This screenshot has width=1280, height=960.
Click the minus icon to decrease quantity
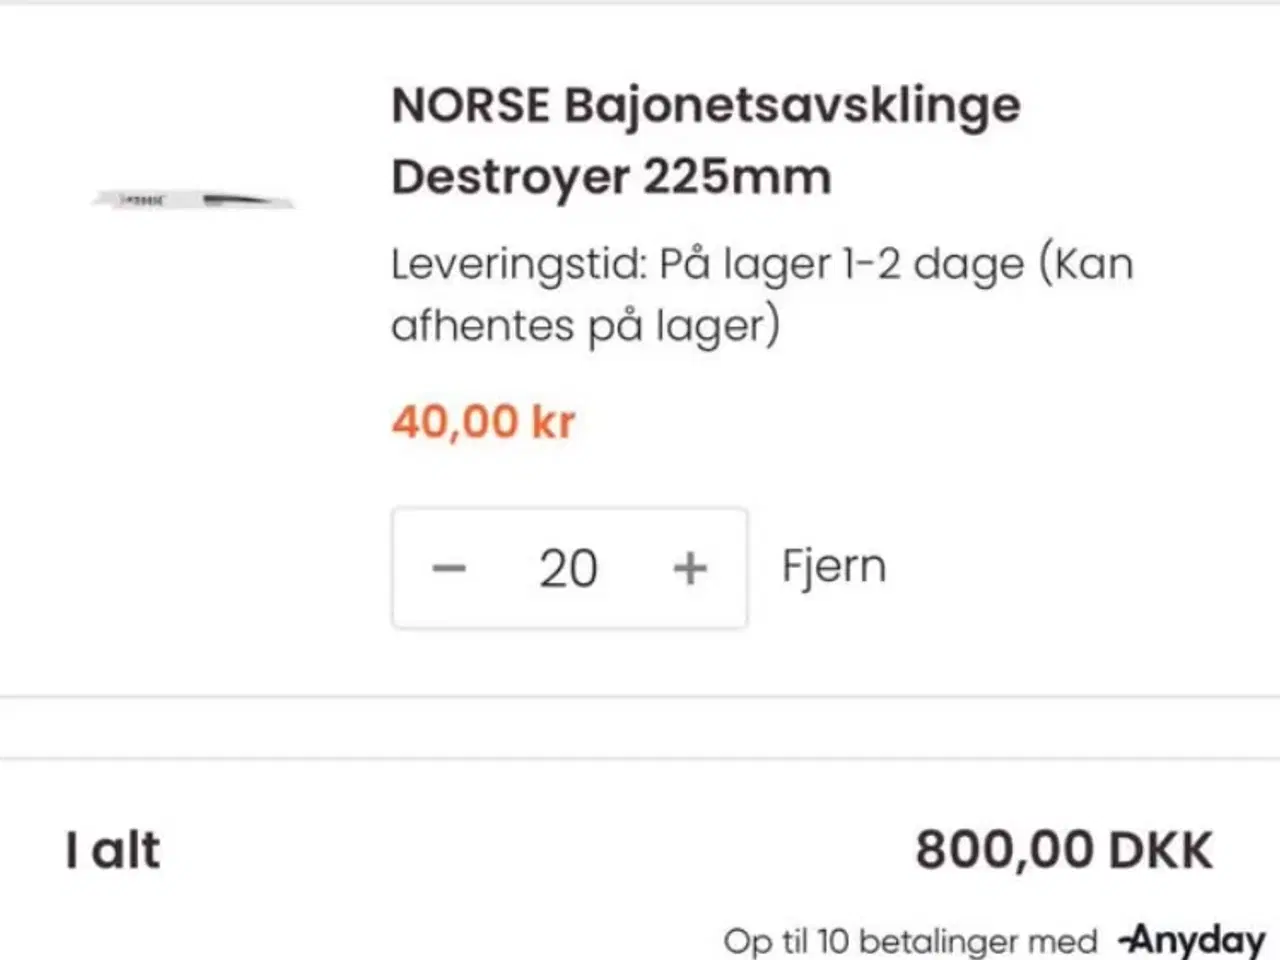pos(449,567)
